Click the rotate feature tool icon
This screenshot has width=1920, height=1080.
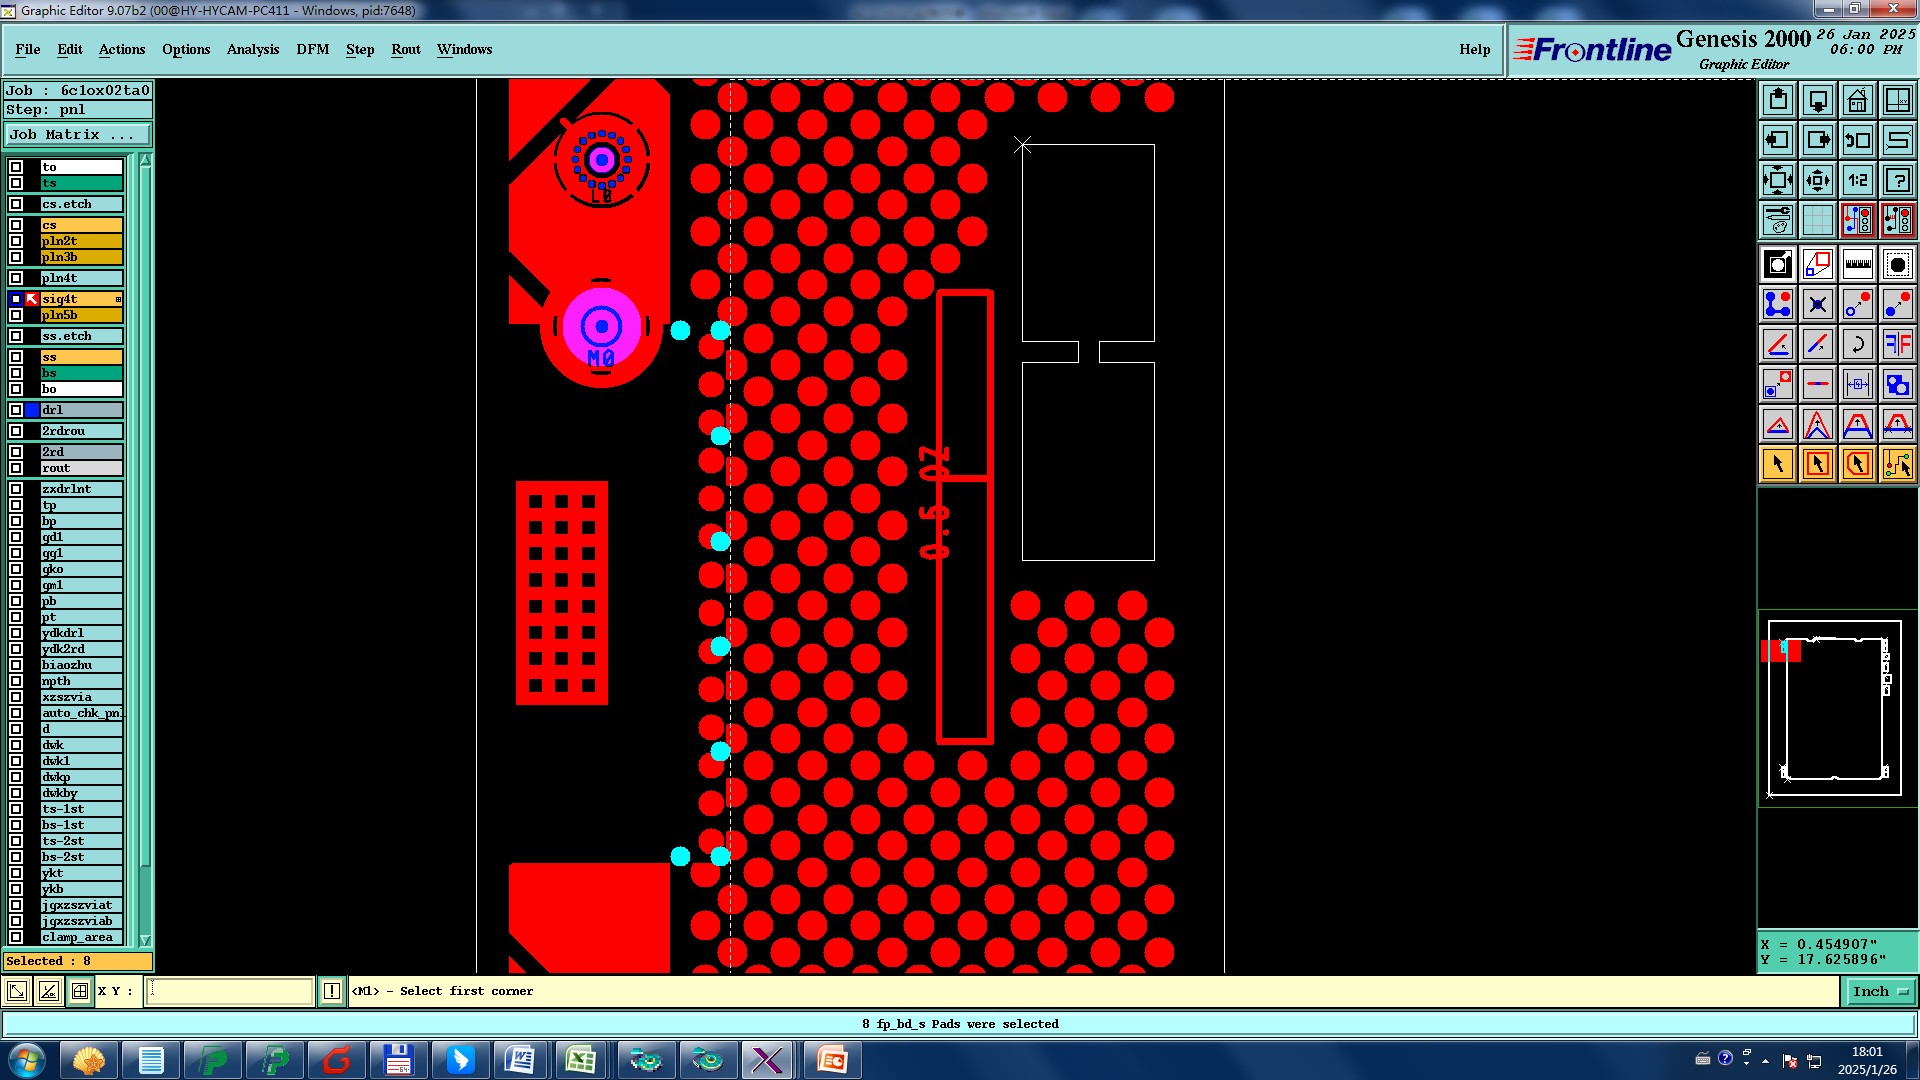[1857, 345]
